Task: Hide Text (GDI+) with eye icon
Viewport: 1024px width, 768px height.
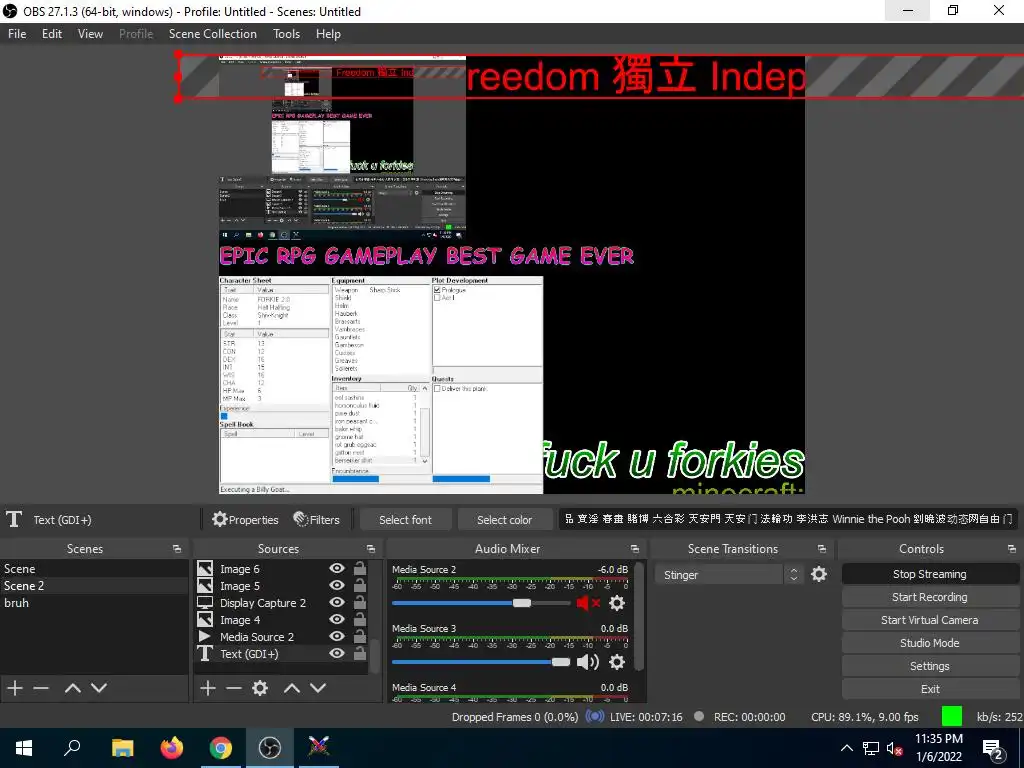Action: (337, 653)
